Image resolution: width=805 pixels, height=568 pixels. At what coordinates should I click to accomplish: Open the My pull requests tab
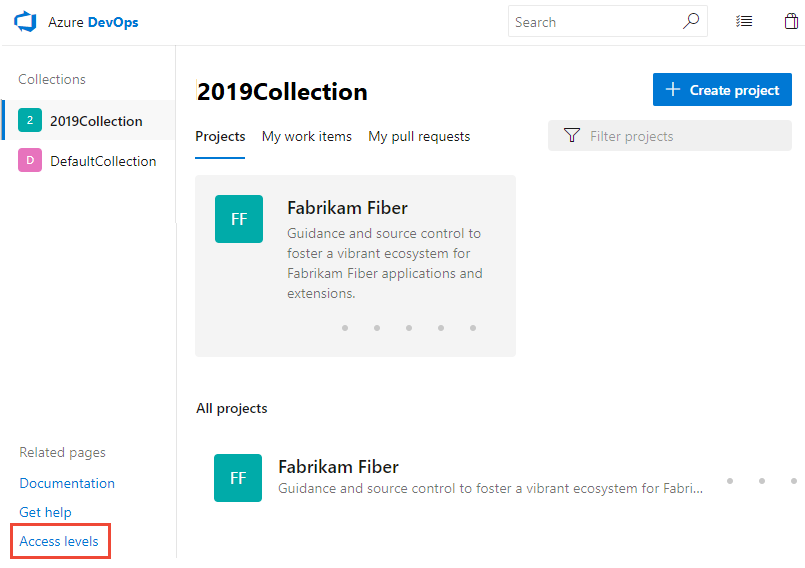pos(419,136)
